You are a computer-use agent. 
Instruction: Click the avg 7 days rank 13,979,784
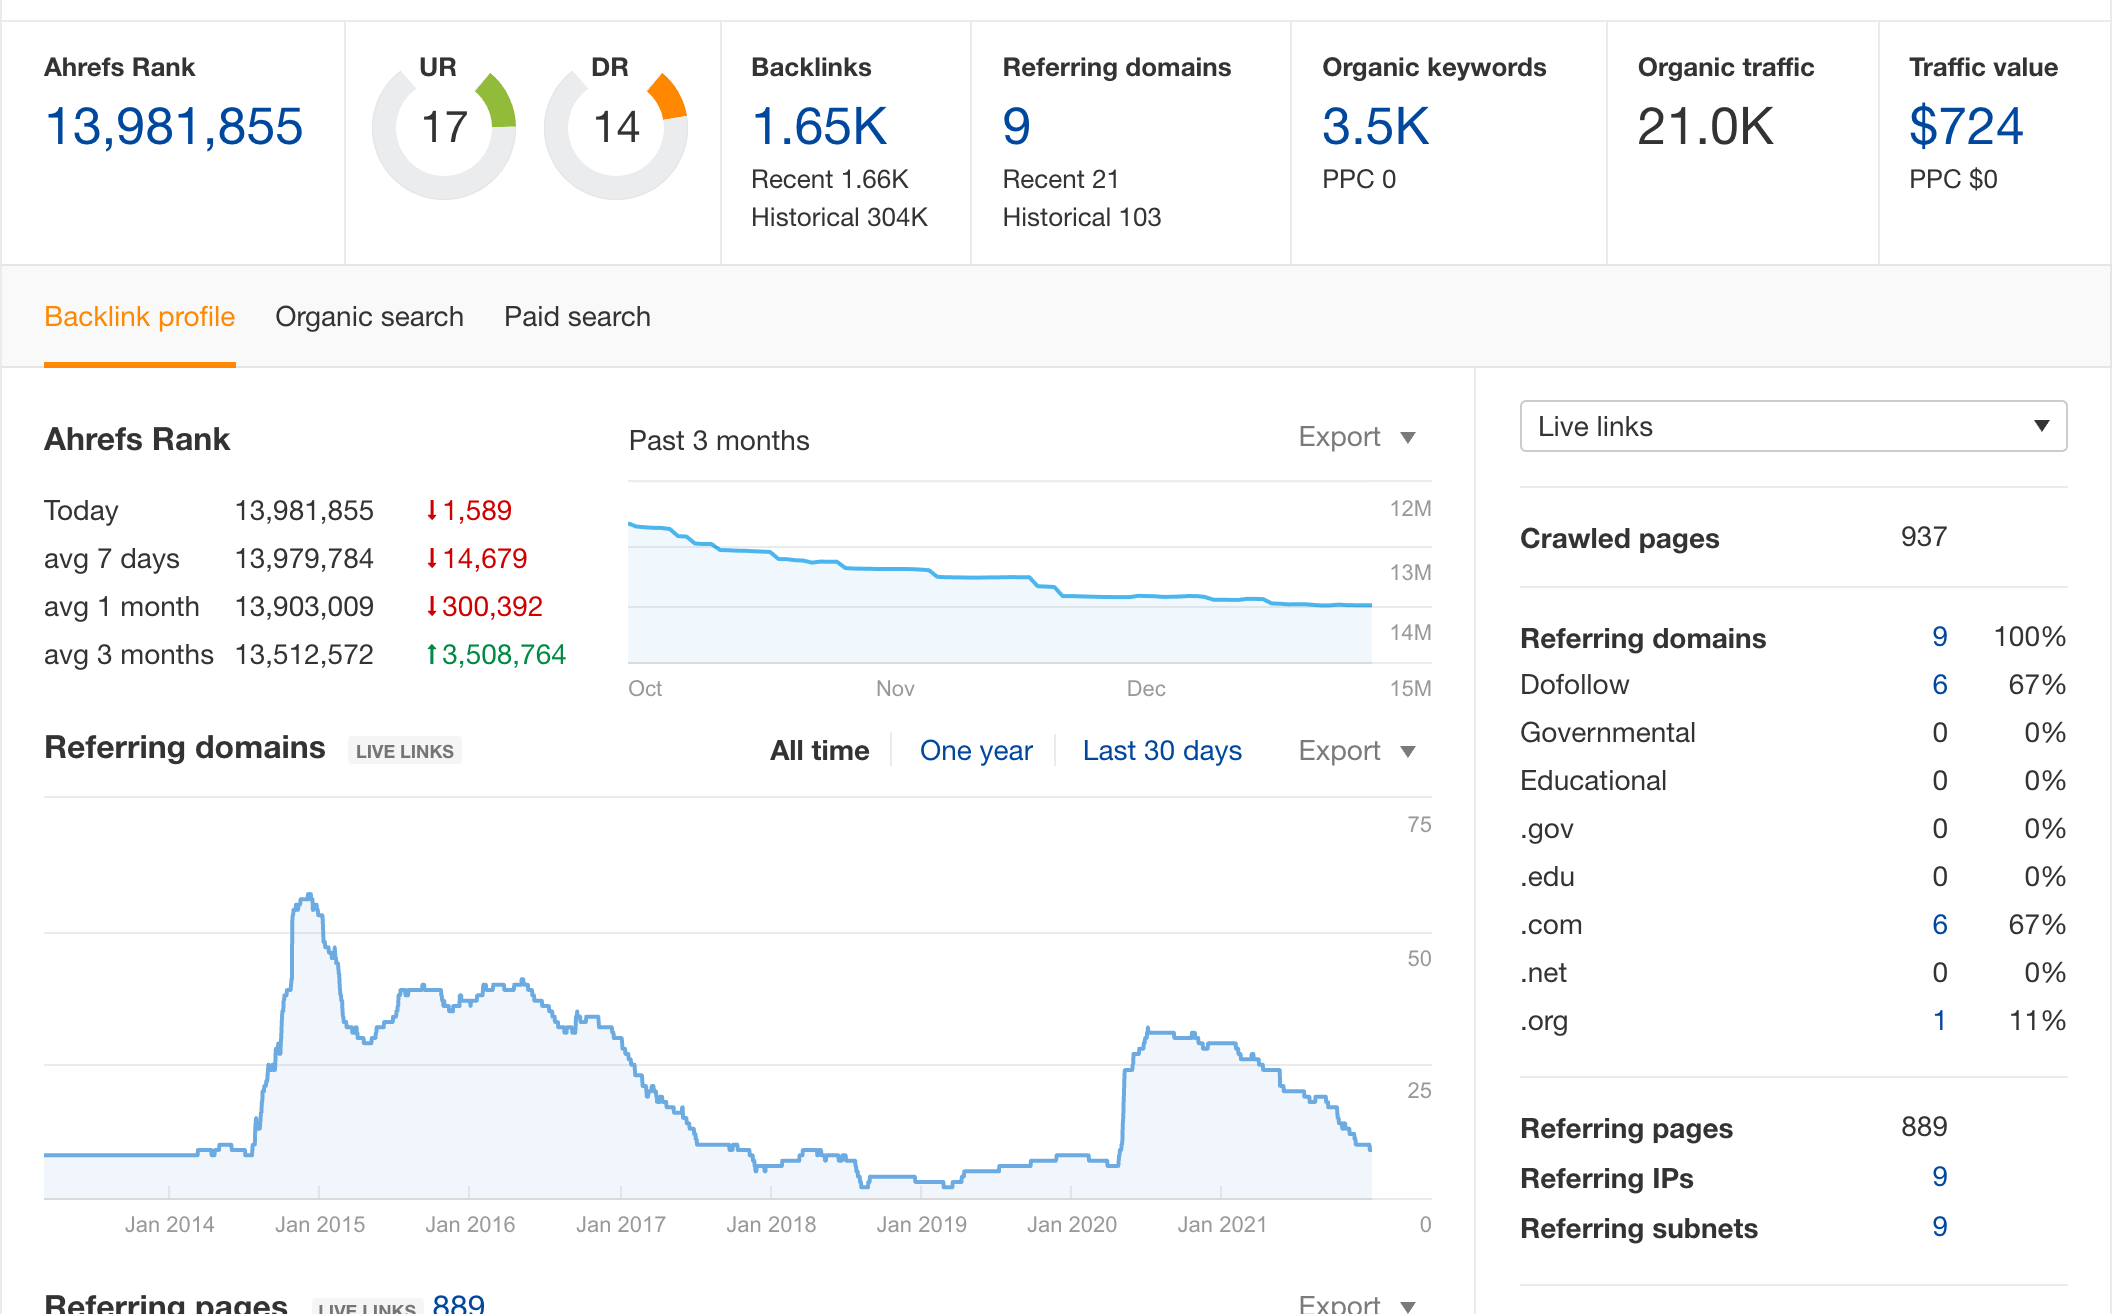[x=304, y=559]
